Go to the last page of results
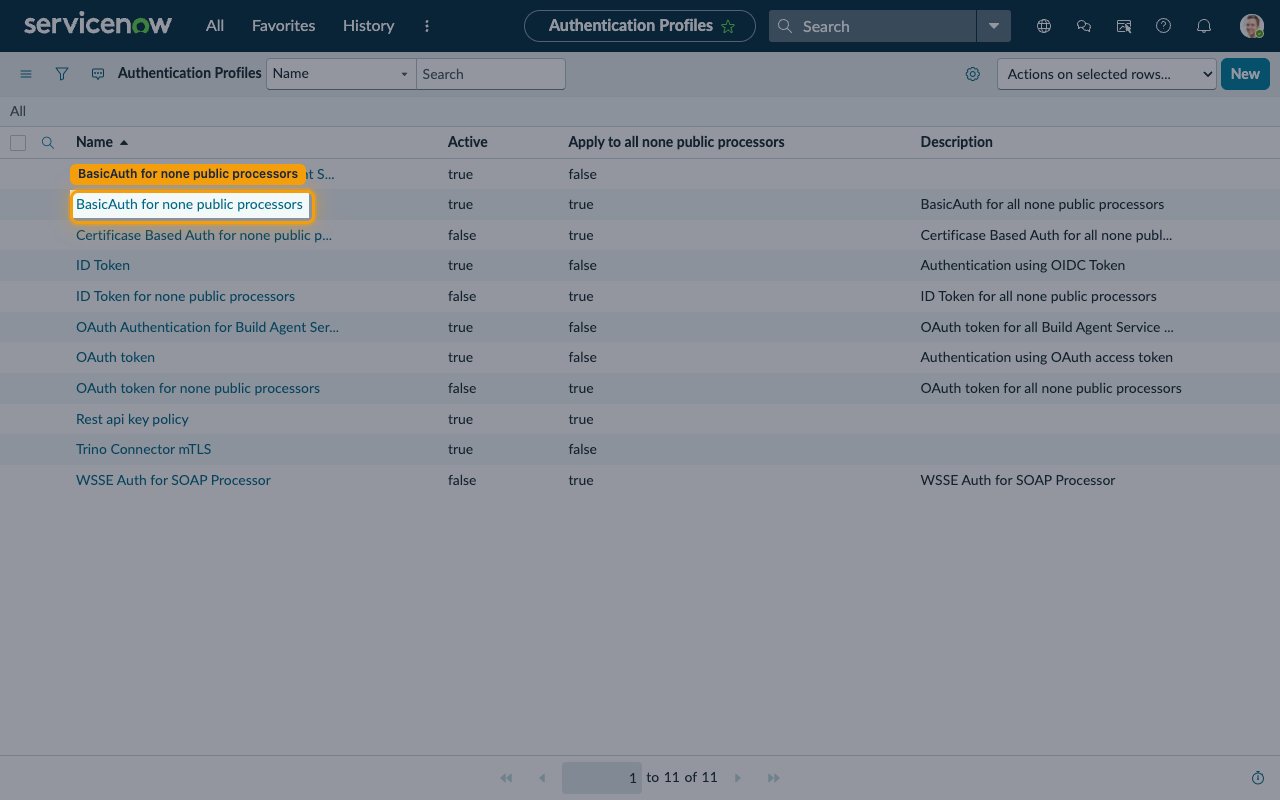The image size is (1280, 800). click(x=773, y=778)
